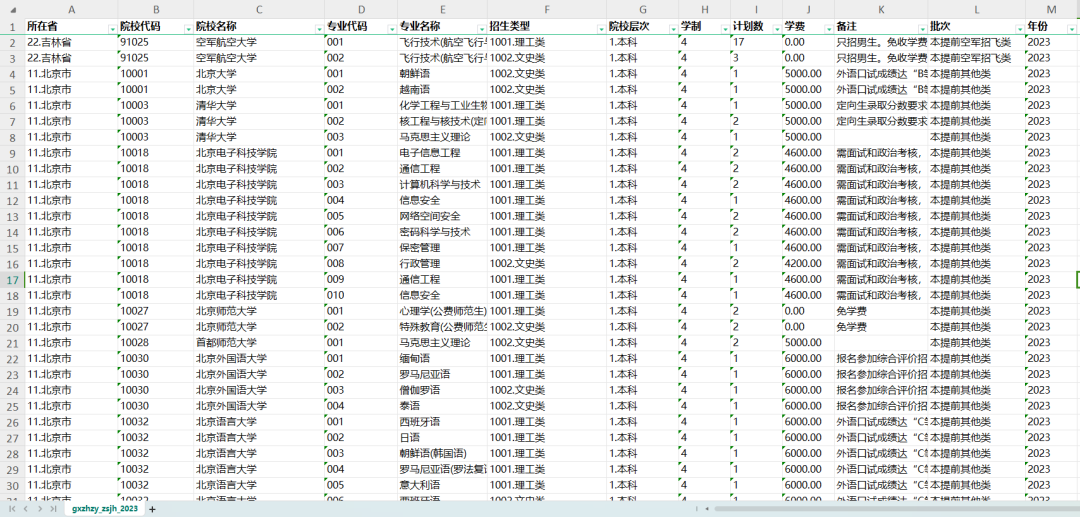Viewport: 1080px width, 517px height.
Task: Add a new sheet with plus button
Action: click(x=153, y=509)
